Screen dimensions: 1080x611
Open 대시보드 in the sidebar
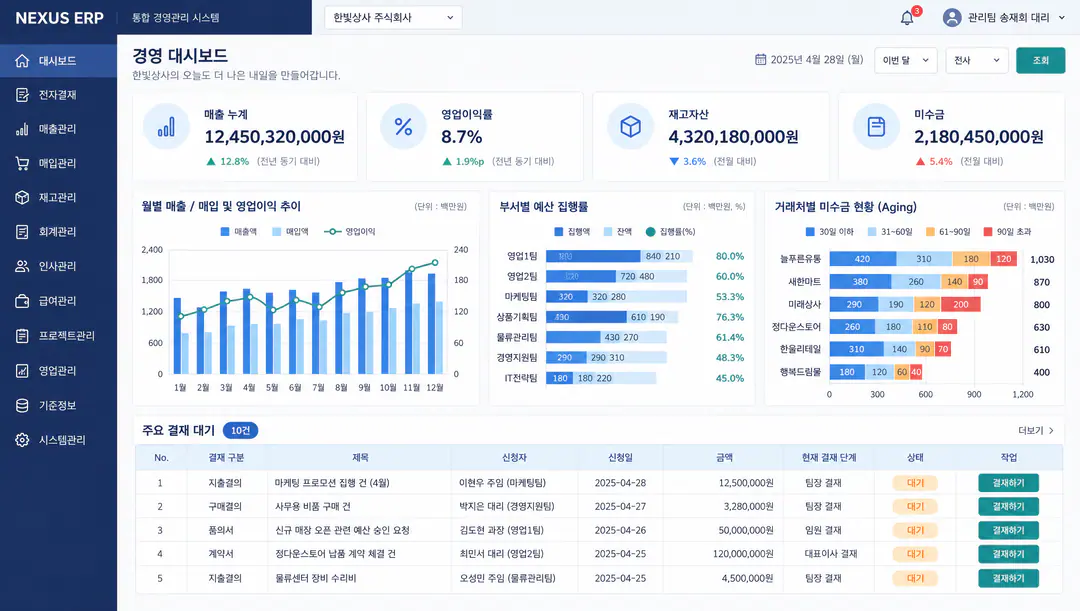59,61
